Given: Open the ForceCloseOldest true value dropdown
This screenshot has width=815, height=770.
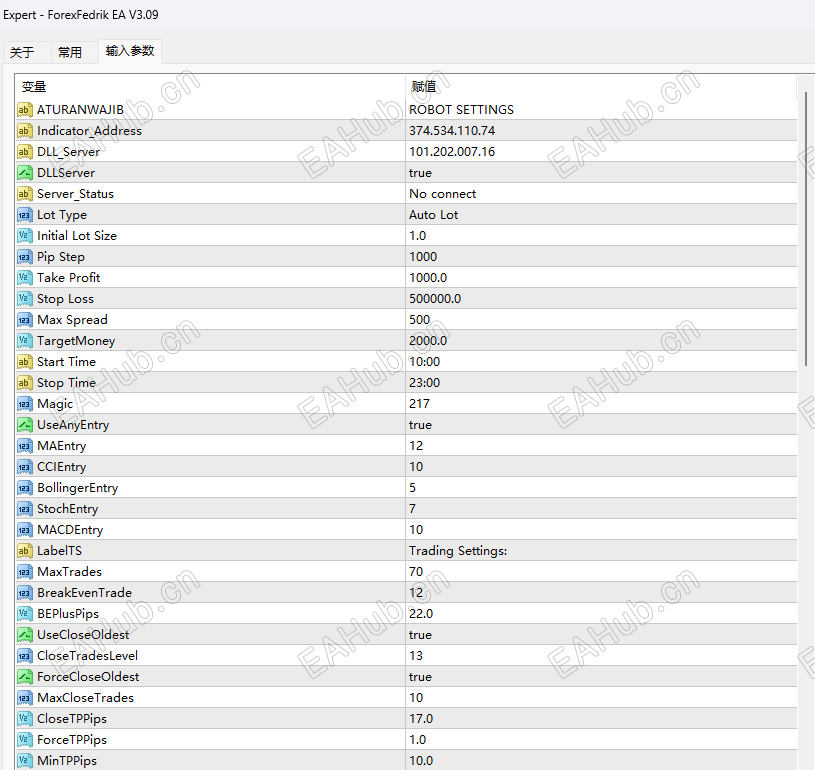Looking at the screenshot, I should point(601,677).
